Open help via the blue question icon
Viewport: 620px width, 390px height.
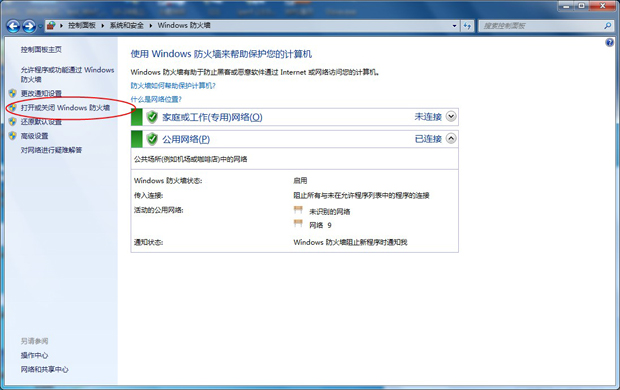tap(609, 42)
